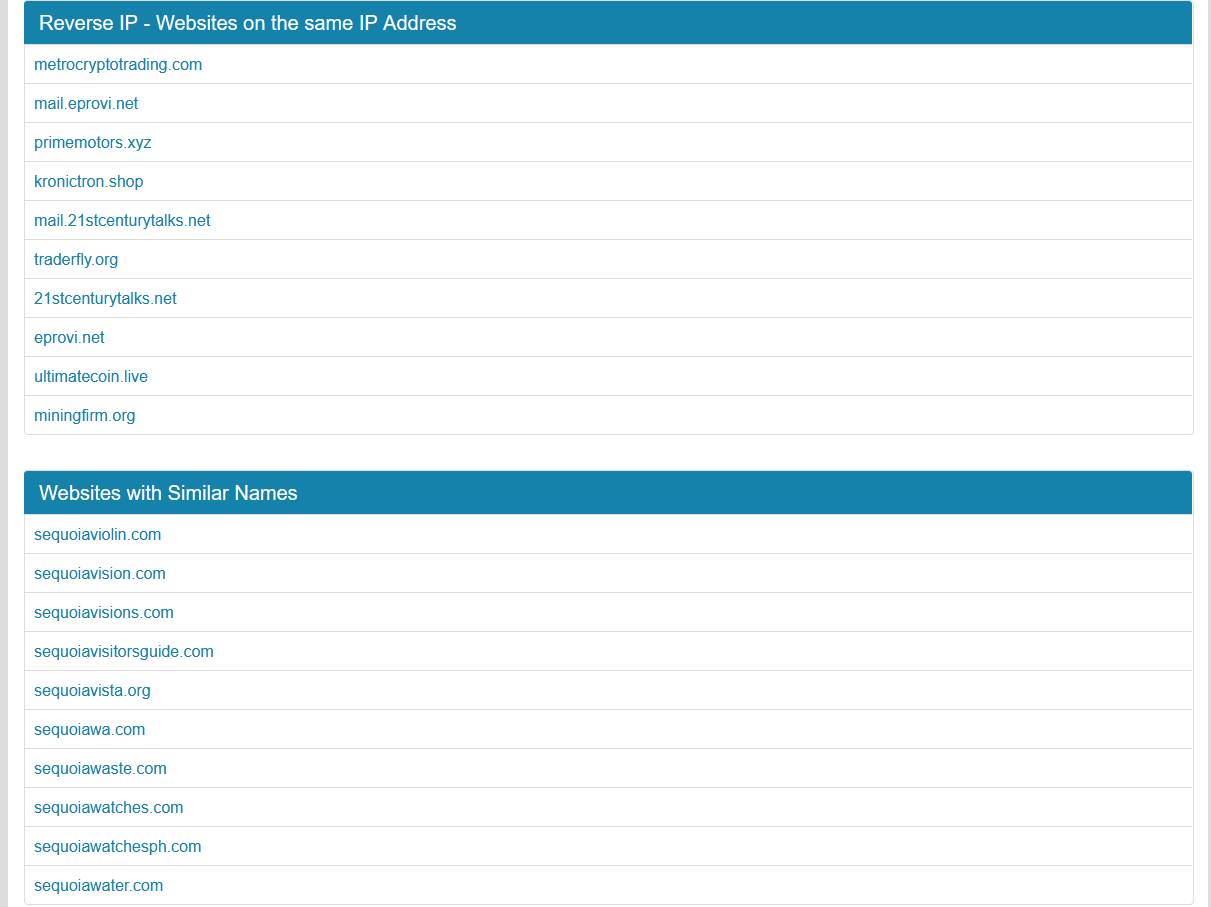The width and height of the screenshot is (1211, 907).
Task: Open the mail.eprovi.net link
Action: click(86, 103)
